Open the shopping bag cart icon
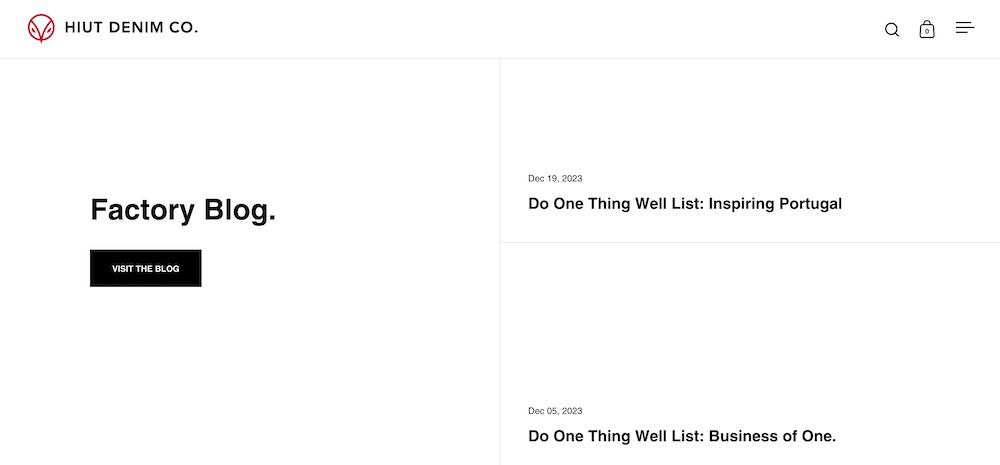 [927, 30]
